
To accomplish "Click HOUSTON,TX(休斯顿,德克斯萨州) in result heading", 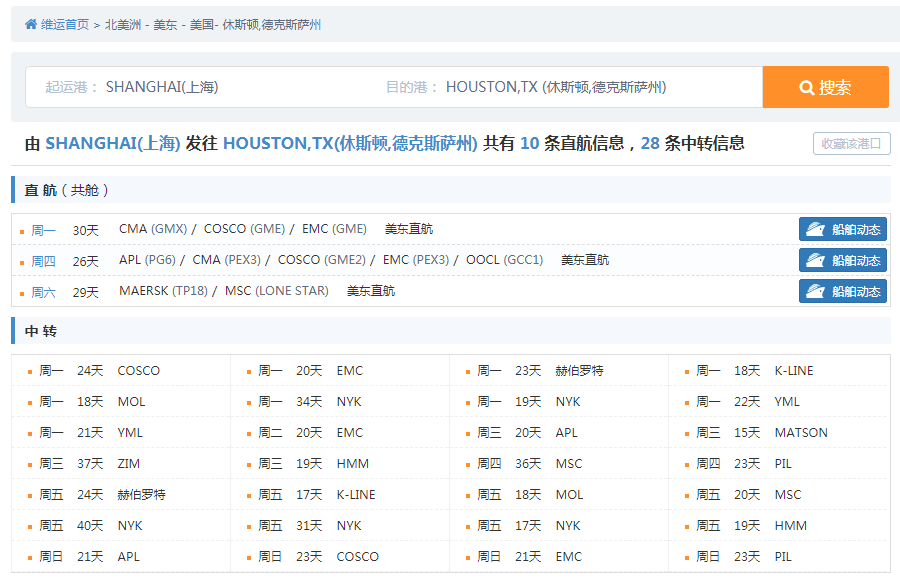I will click(x=350, y=143).
